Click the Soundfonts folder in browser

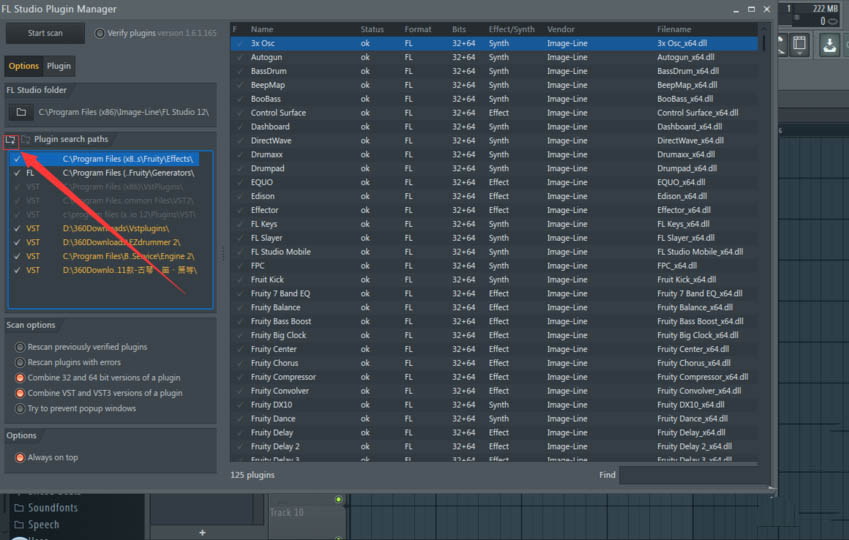click(x=52, y=508)
